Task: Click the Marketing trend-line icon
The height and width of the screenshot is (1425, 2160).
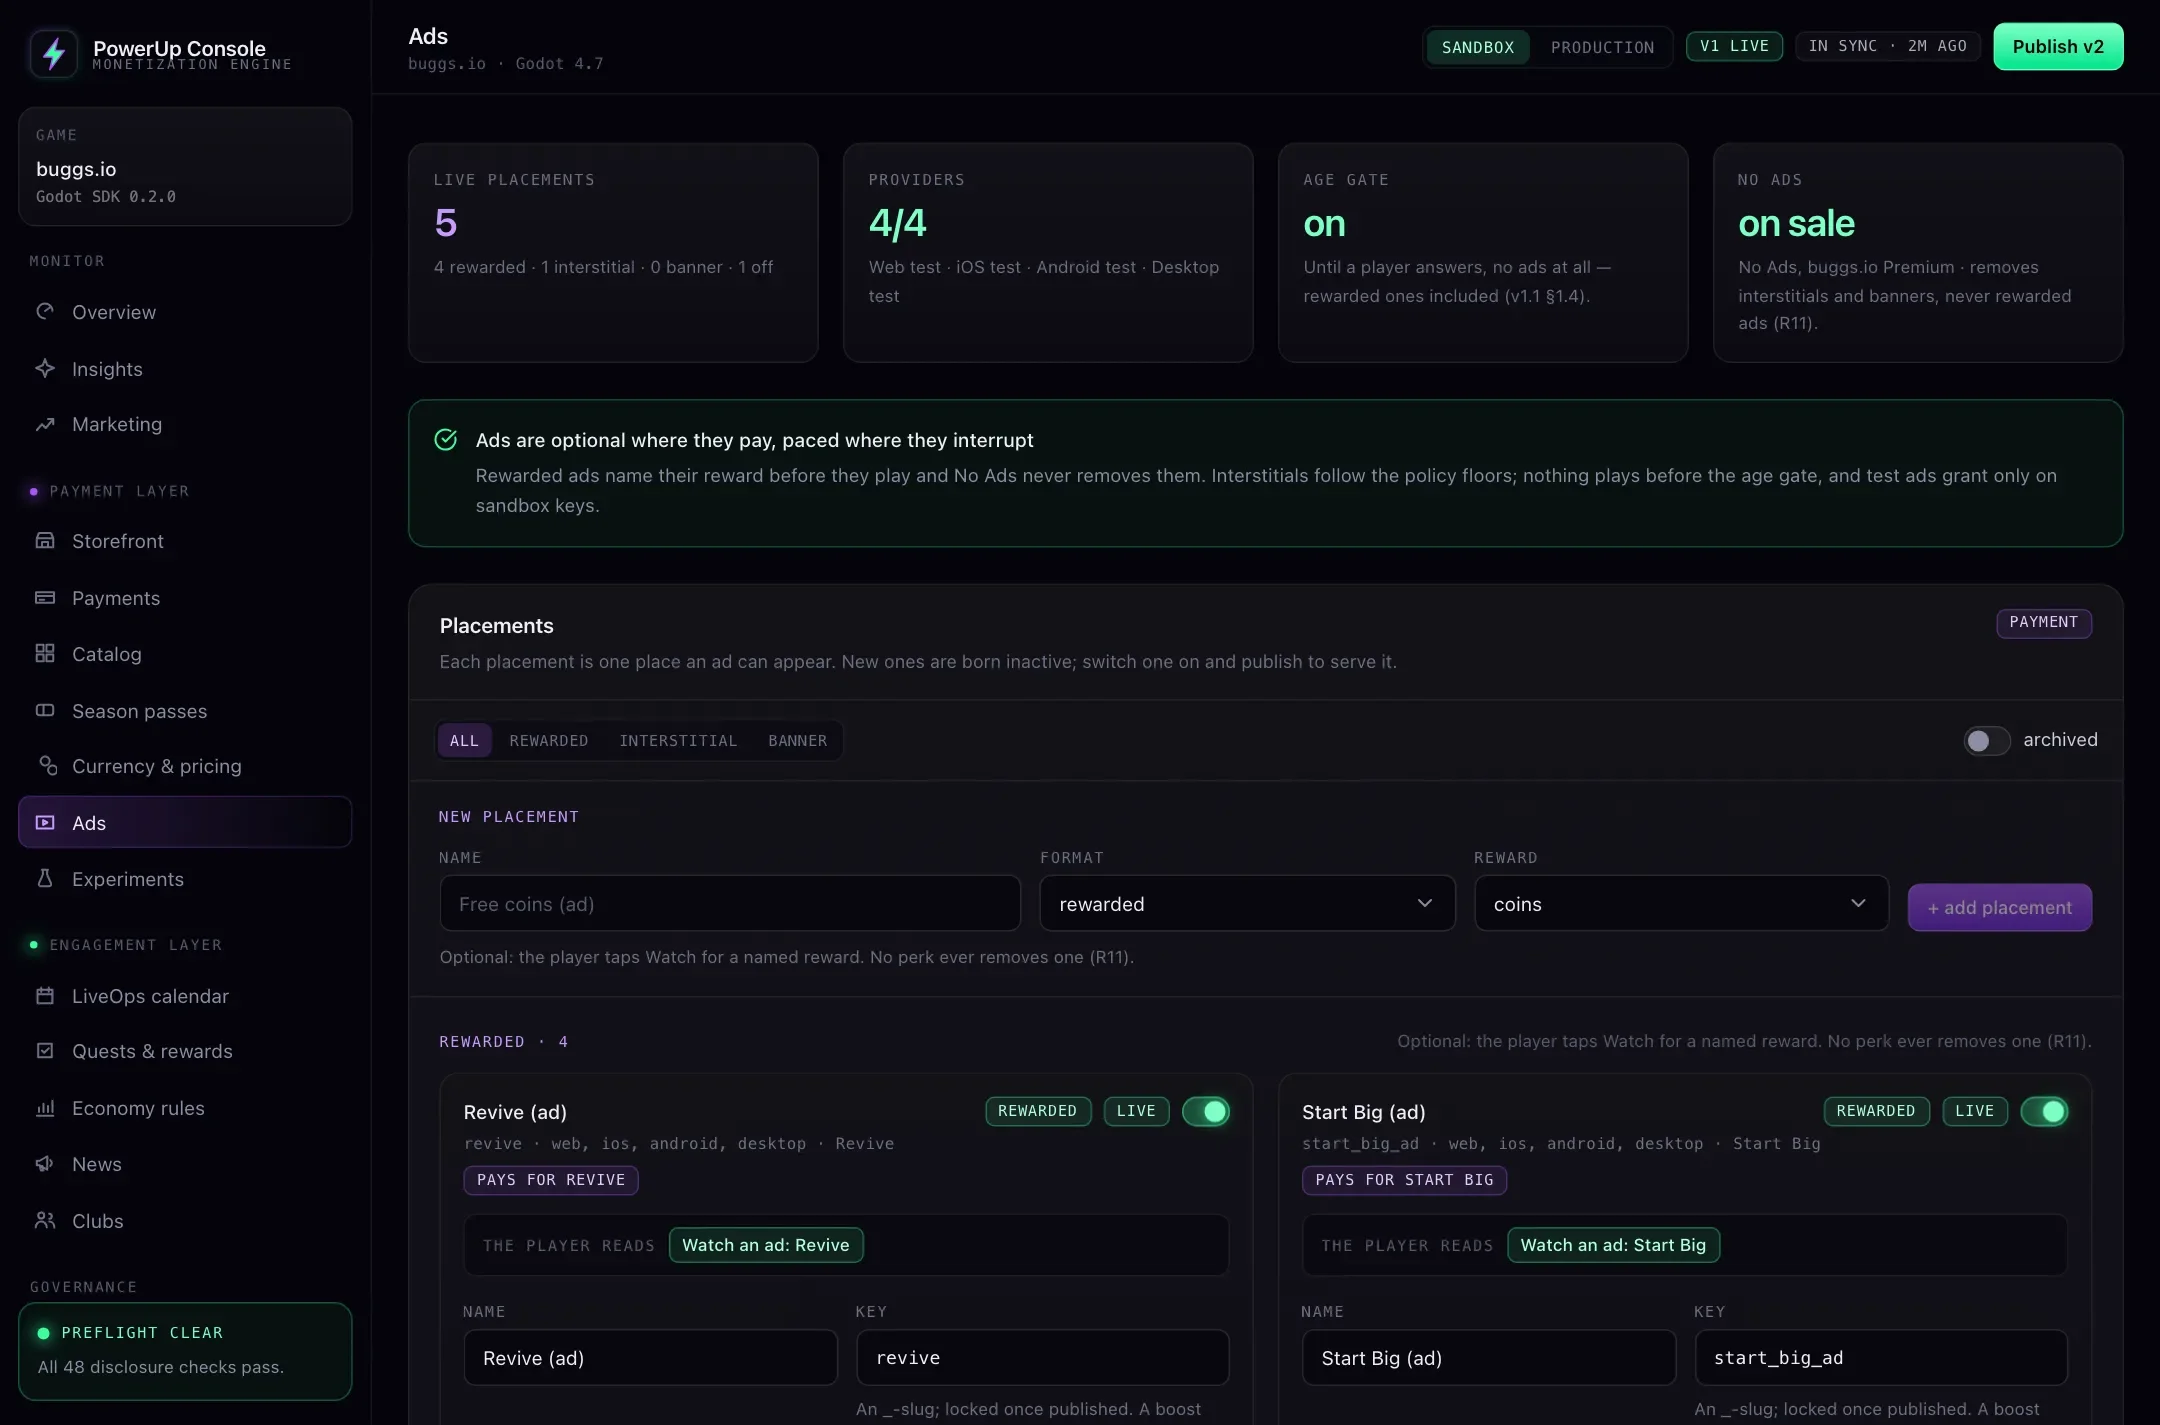Action: 45,424
